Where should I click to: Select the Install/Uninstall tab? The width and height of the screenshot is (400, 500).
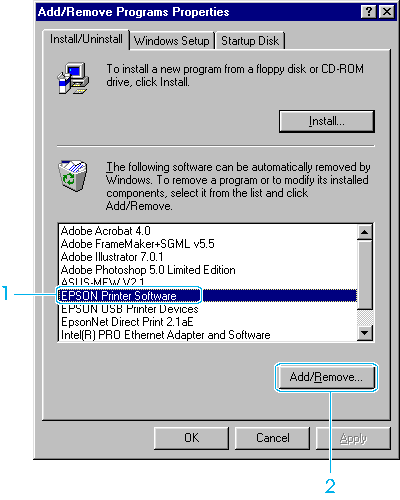click(86, 39)
